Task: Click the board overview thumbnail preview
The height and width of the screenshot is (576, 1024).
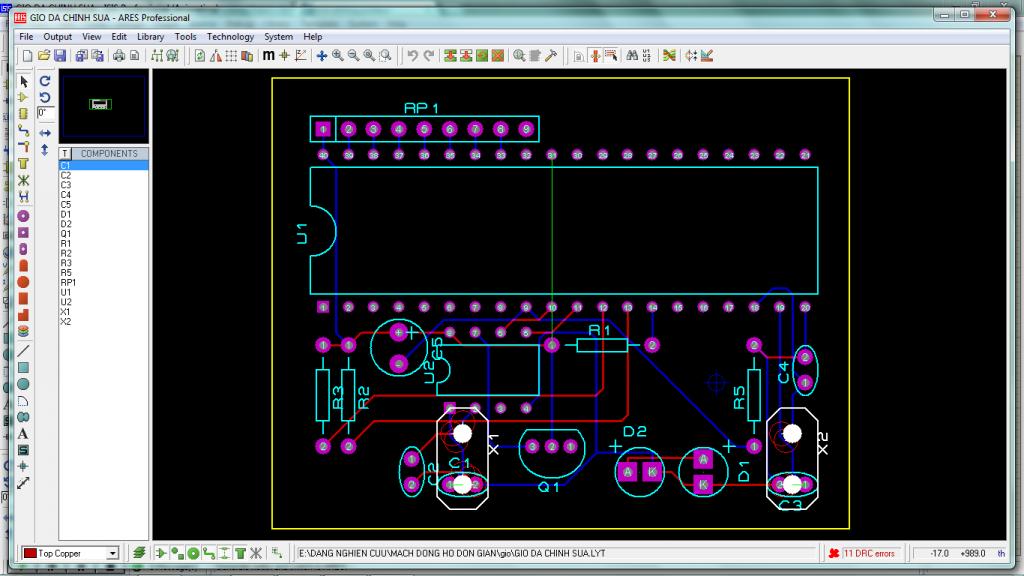Action: [x=103, y=105]
